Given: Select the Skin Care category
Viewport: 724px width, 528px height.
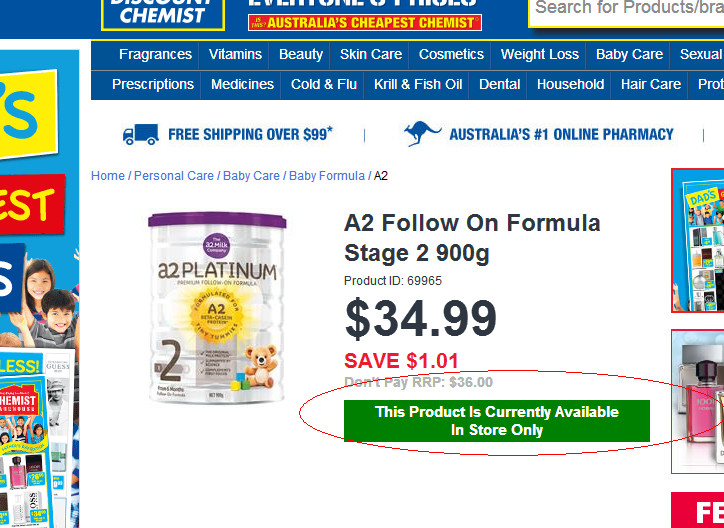Looking at the screenshot, I should tap(371, 54).
